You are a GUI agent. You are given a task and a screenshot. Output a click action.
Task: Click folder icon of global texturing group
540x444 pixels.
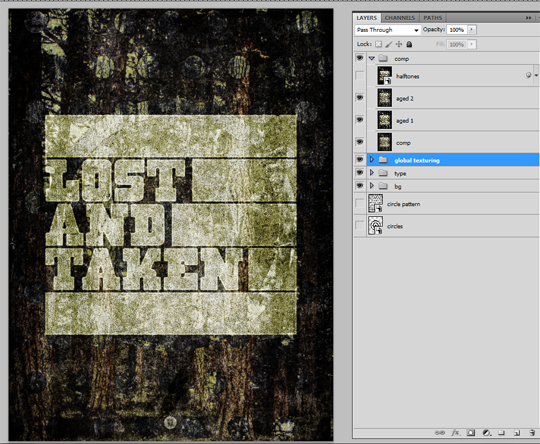pos(383,160)
